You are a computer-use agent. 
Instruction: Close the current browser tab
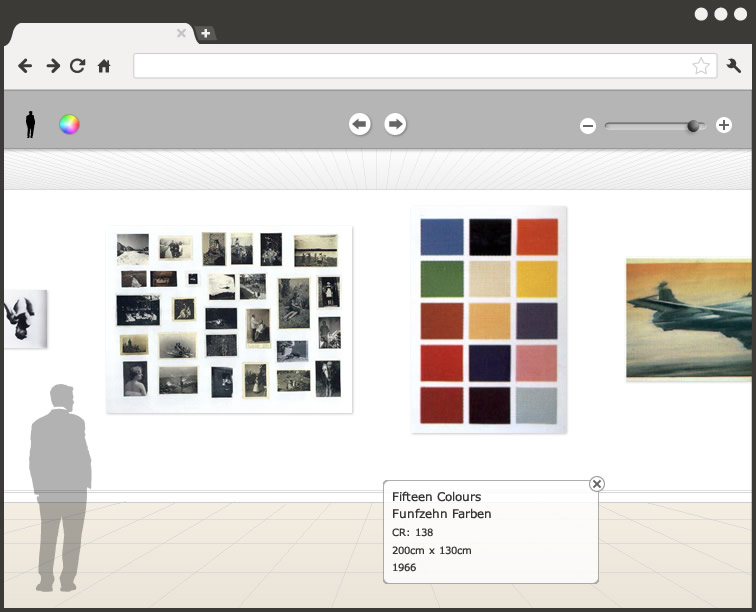click(181, 33)
